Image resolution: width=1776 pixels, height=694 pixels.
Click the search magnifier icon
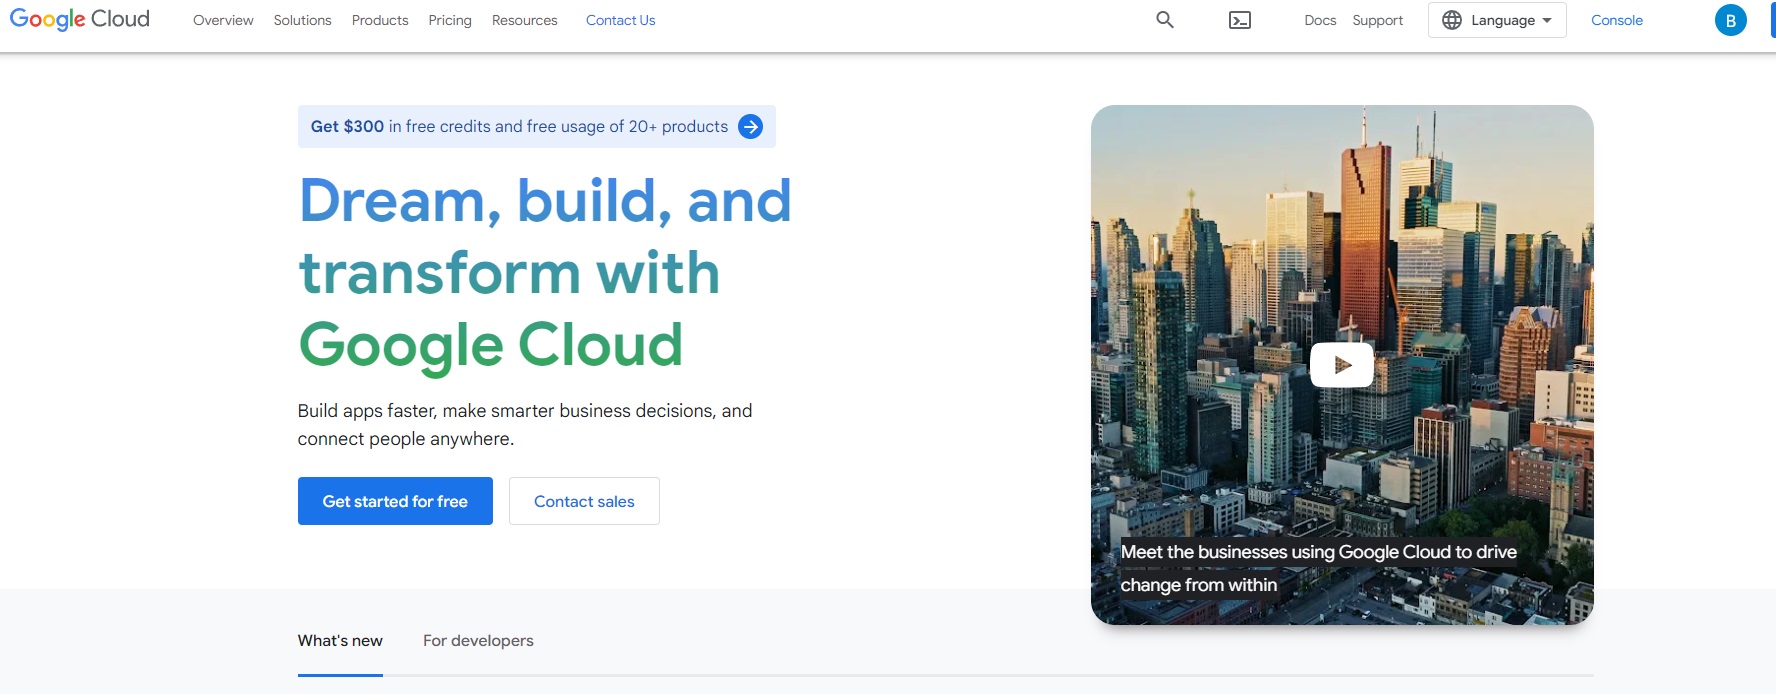pos(1165,20)
